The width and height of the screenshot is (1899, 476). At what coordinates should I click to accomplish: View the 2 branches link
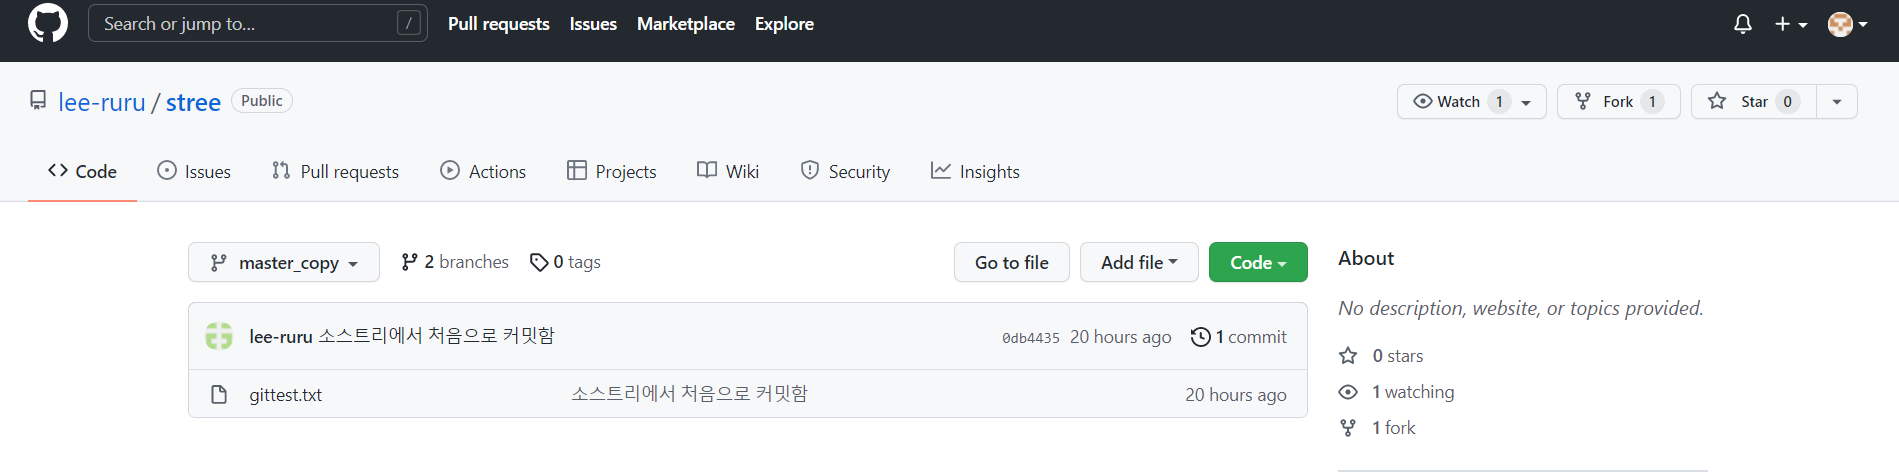coord(455,262)
